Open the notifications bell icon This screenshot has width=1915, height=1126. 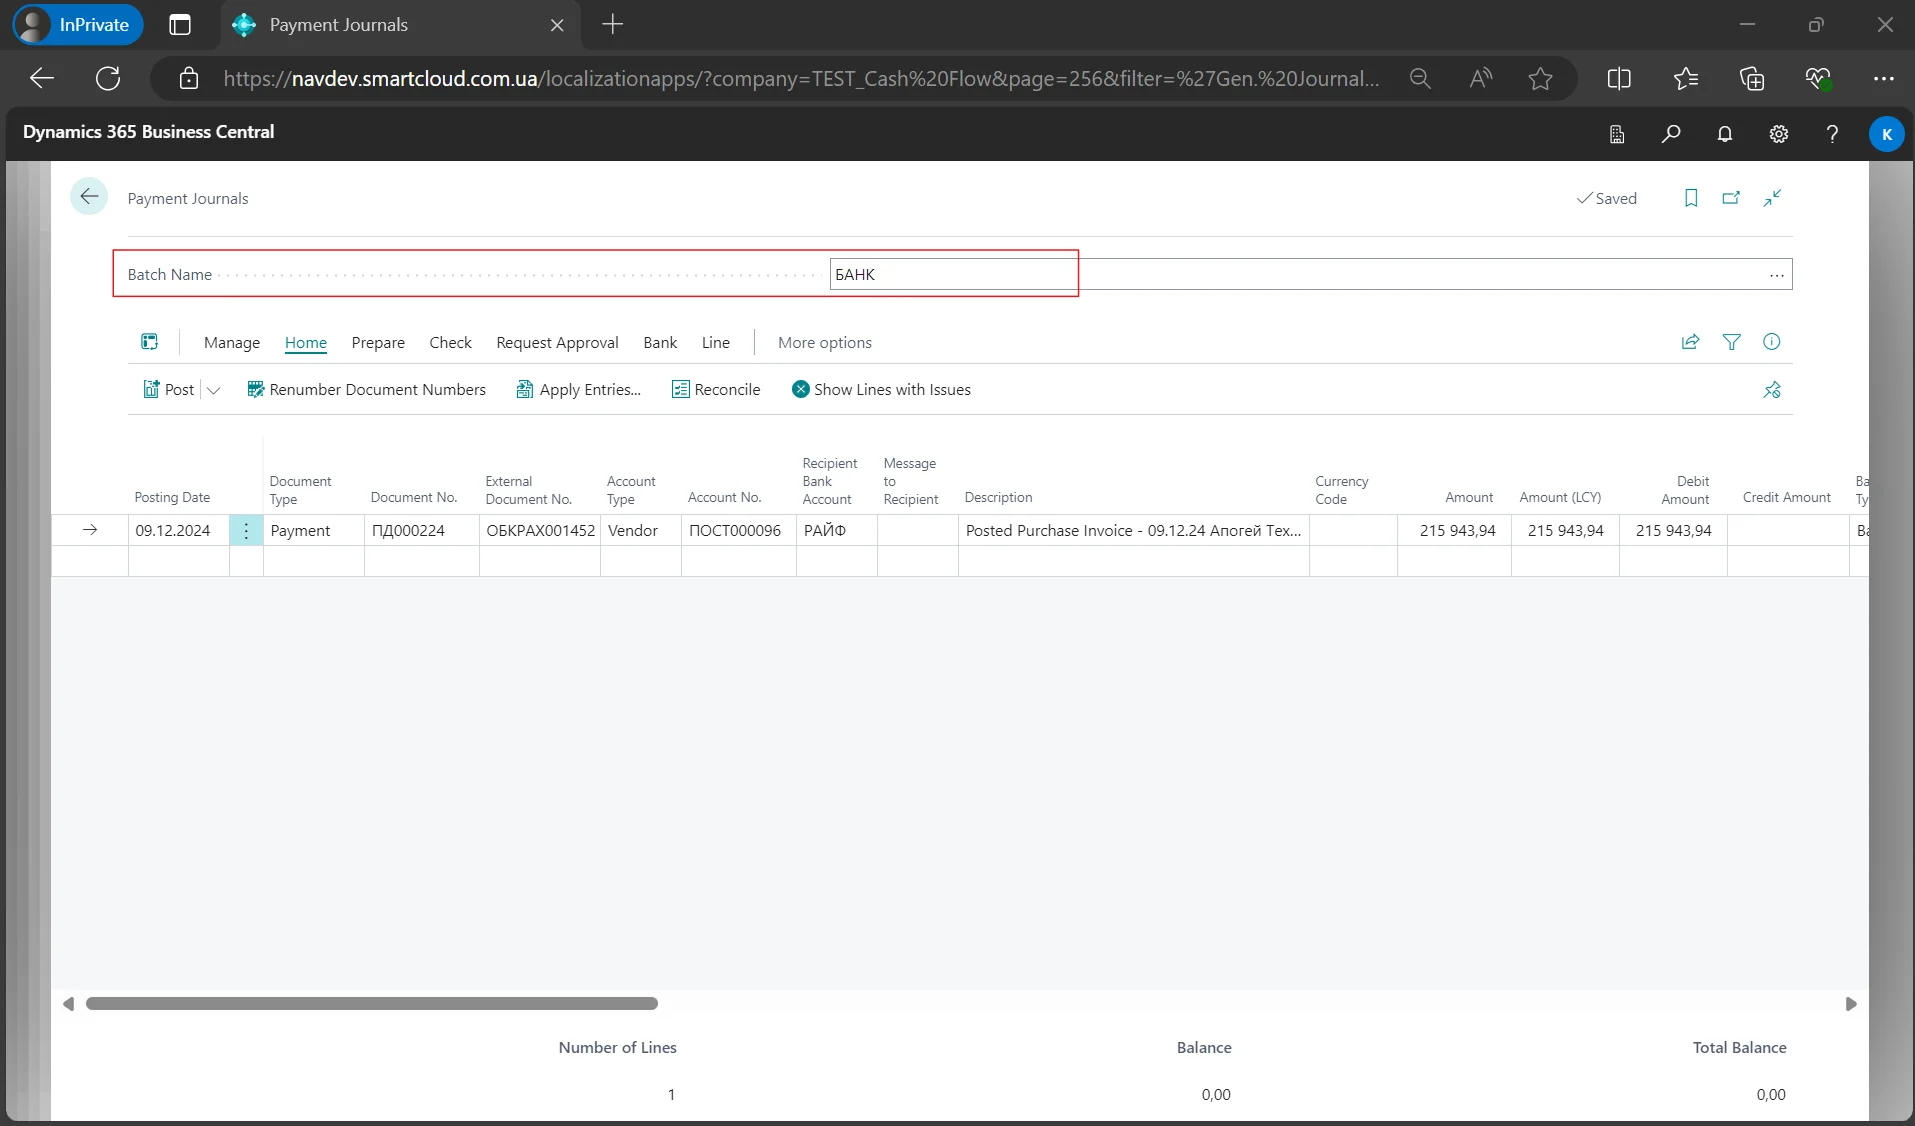(x=1724, y=133)
